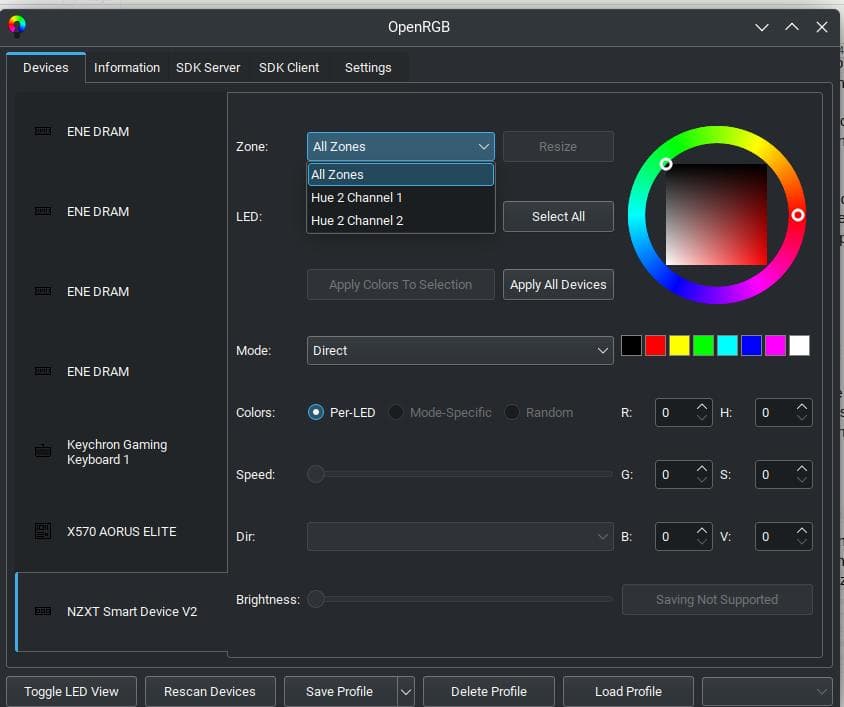The height and width of the screenshot is (707, 844).
Task: Select the second ENE DRAM device
Action: [x=121, y=212]
